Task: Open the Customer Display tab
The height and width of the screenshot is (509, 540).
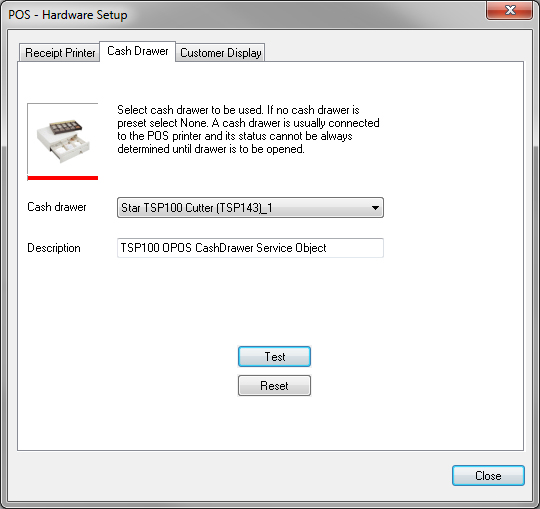Action: coord(220,53)
